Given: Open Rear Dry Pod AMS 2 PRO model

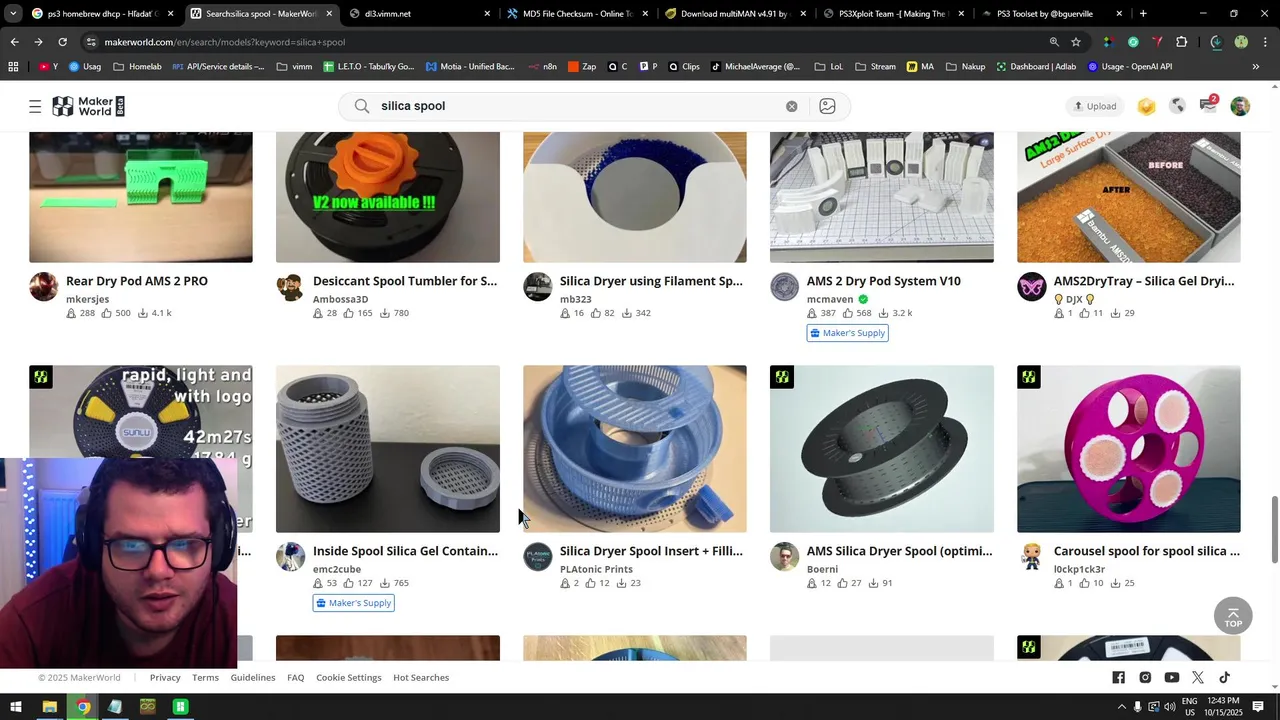Looking at the screenshot, I should pyautogui.click(x=137, y=281).
